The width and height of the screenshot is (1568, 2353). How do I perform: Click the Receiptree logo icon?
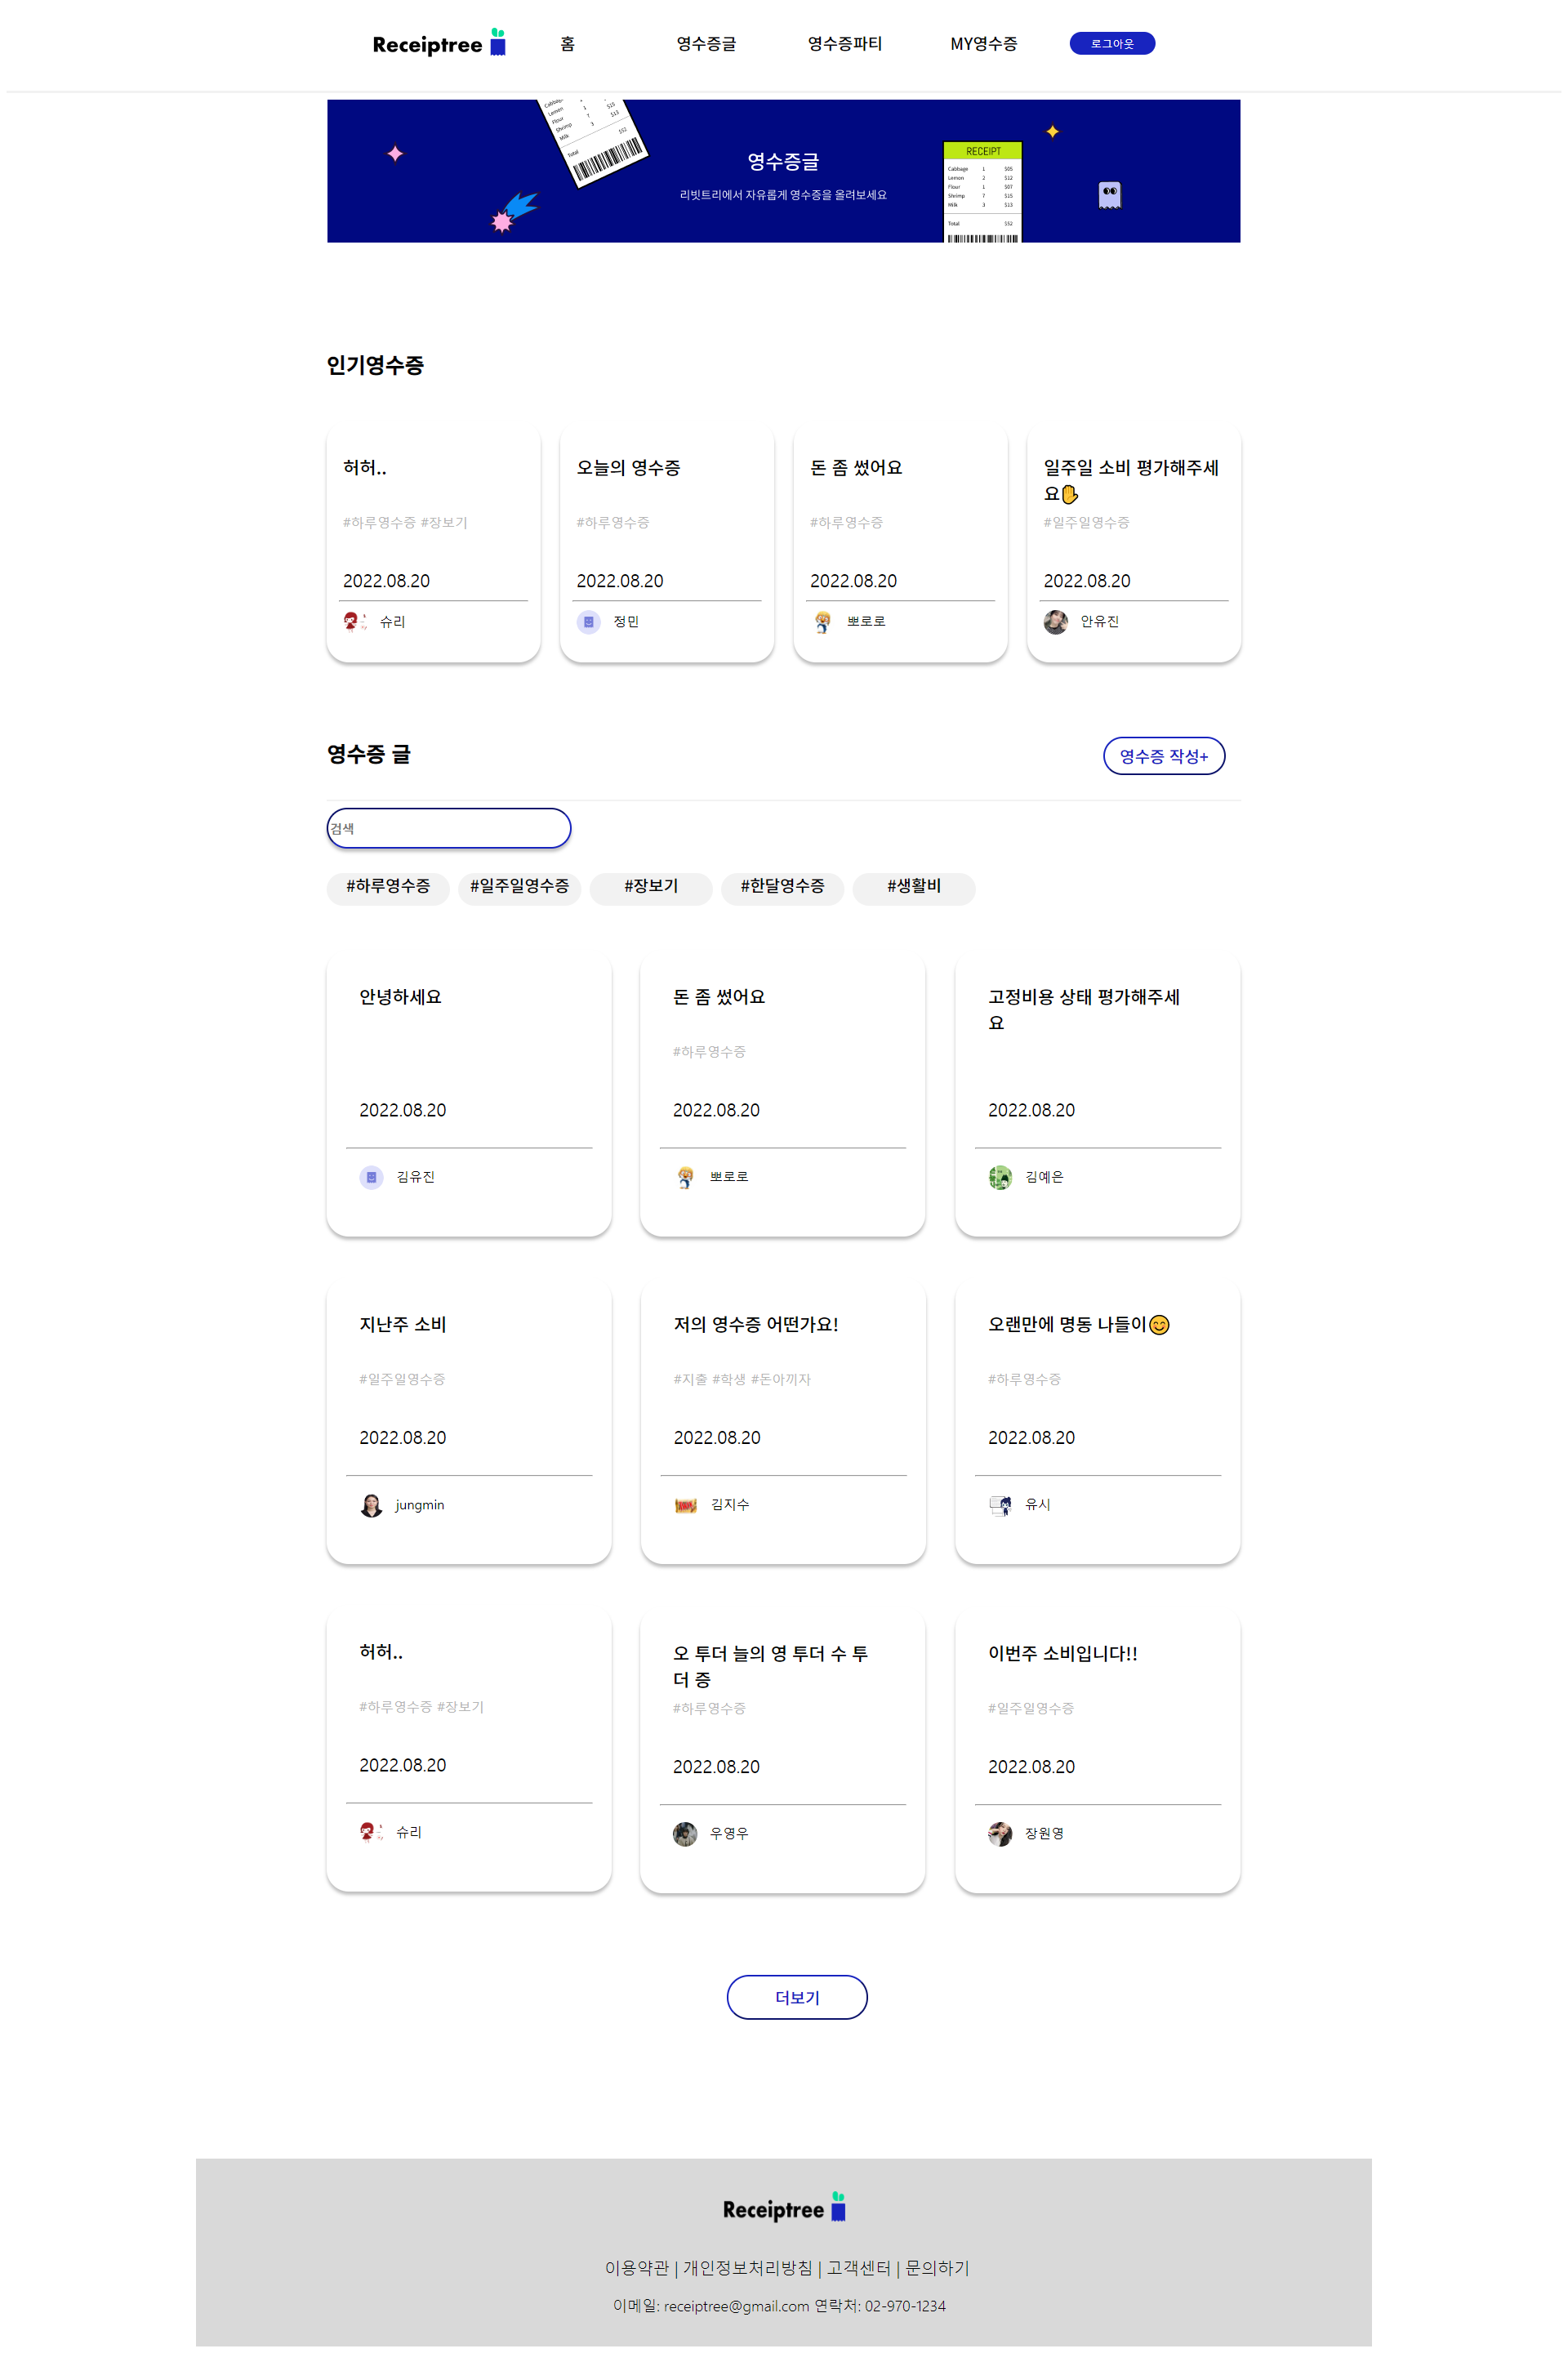coord(498,42)
